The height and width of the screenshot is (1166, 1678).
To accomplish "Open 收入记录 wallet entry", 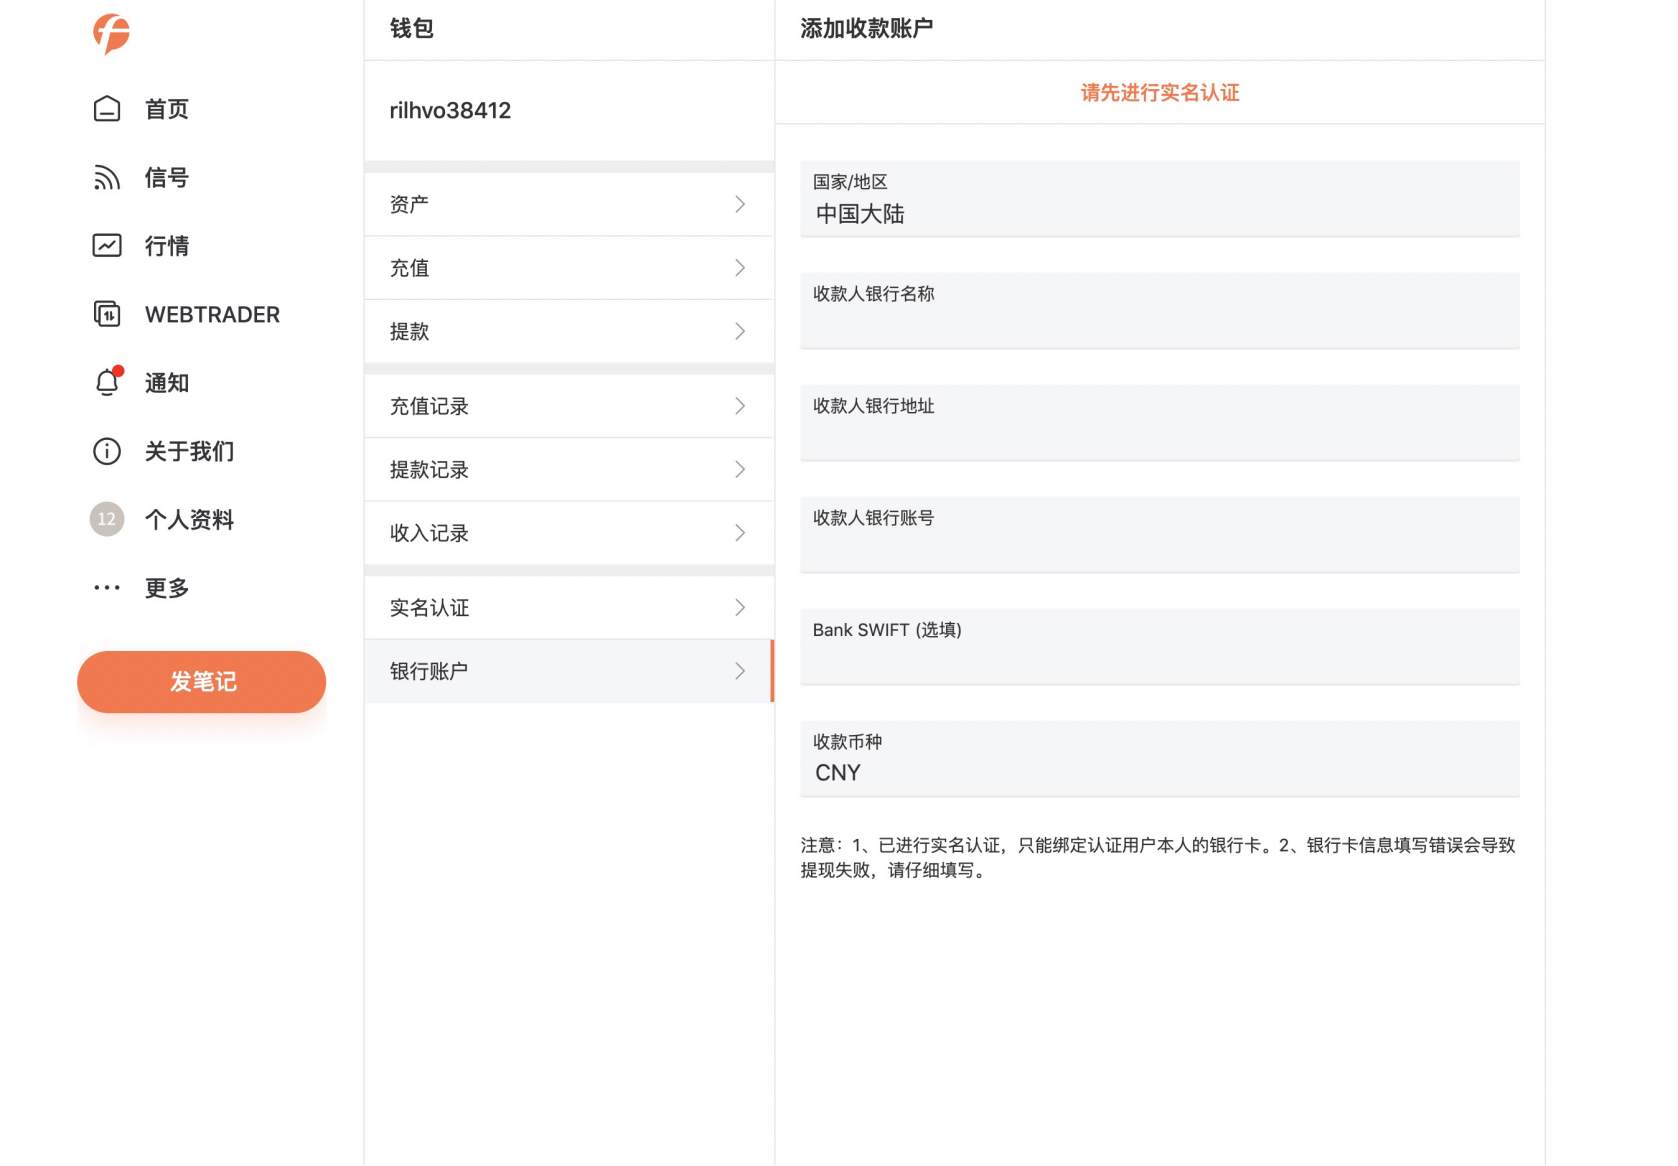I will 569,532.
